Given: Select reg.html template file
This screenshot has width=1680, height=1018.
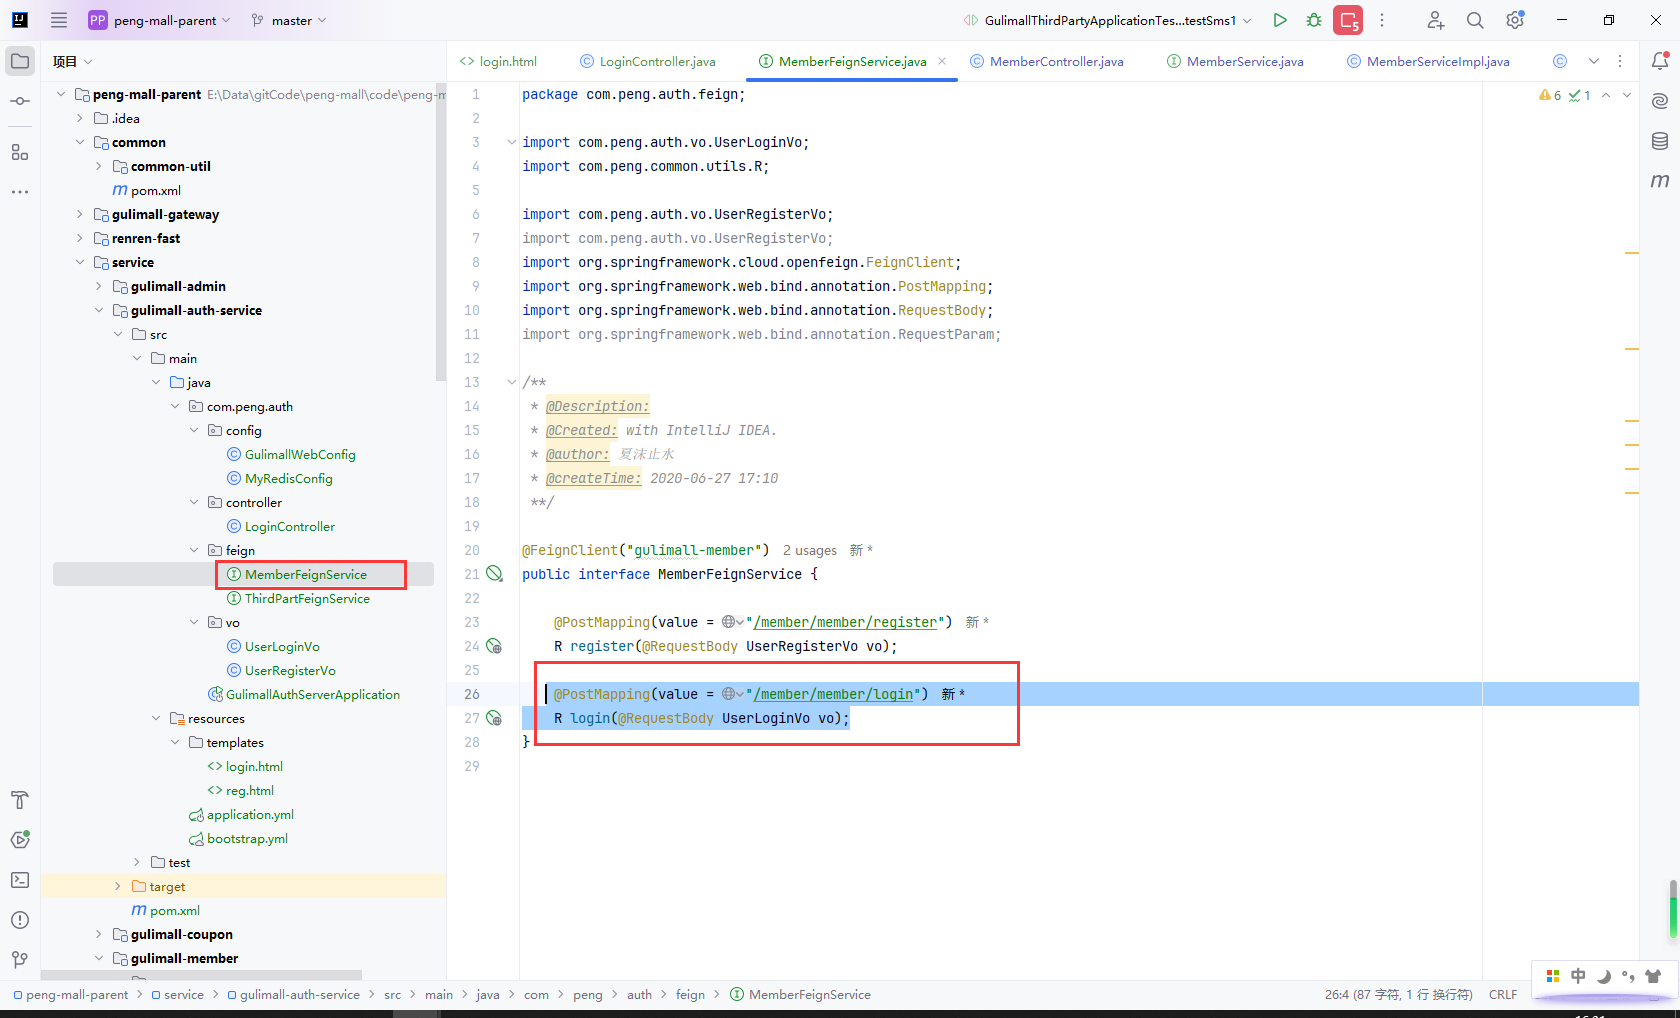Looking at the screenshot, I should [x=249, y=790].
